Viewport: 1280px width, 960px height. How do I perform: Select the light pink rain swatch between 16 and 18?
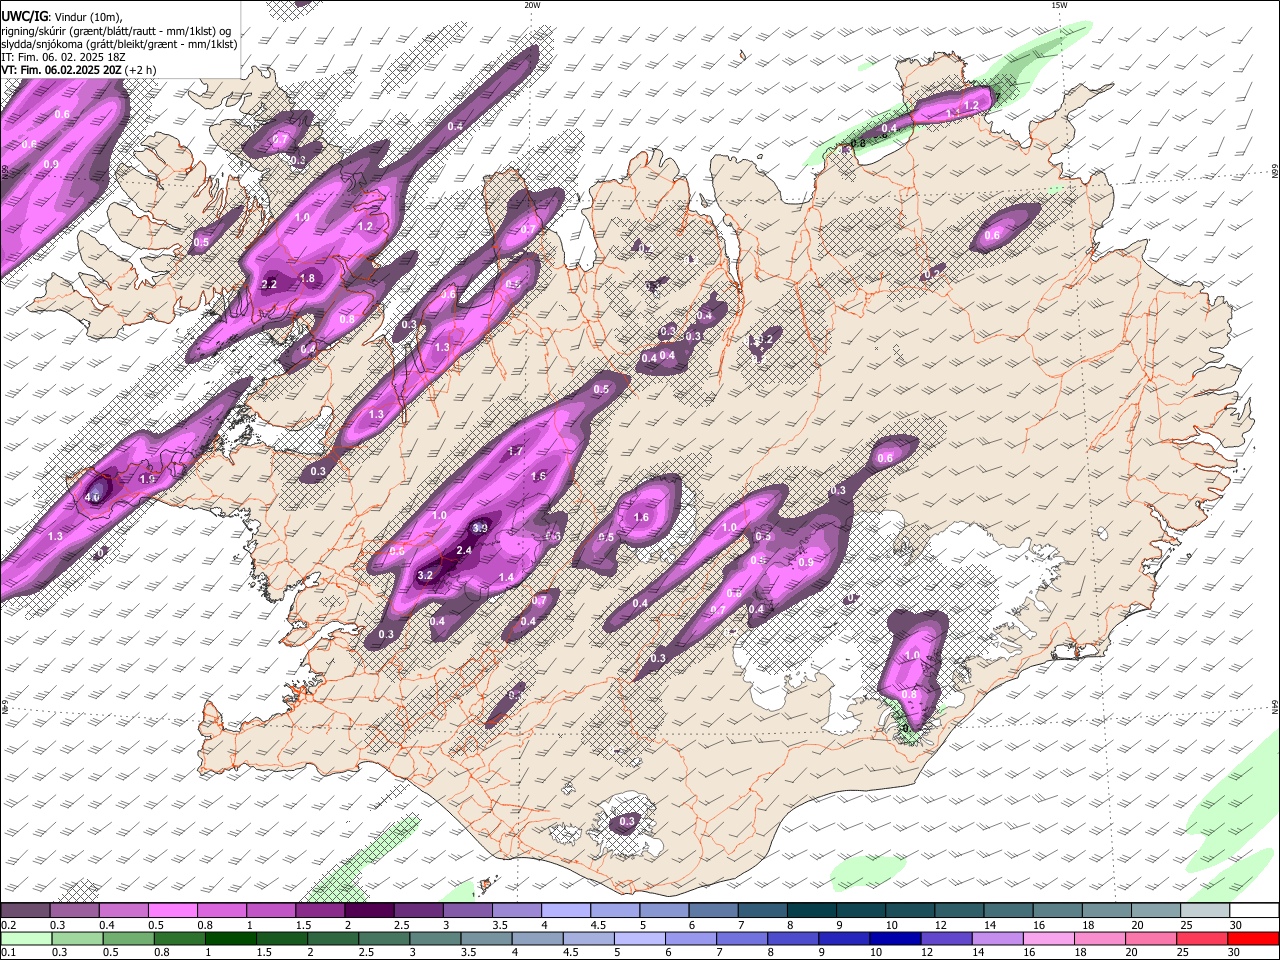(x=1048, y=938)
